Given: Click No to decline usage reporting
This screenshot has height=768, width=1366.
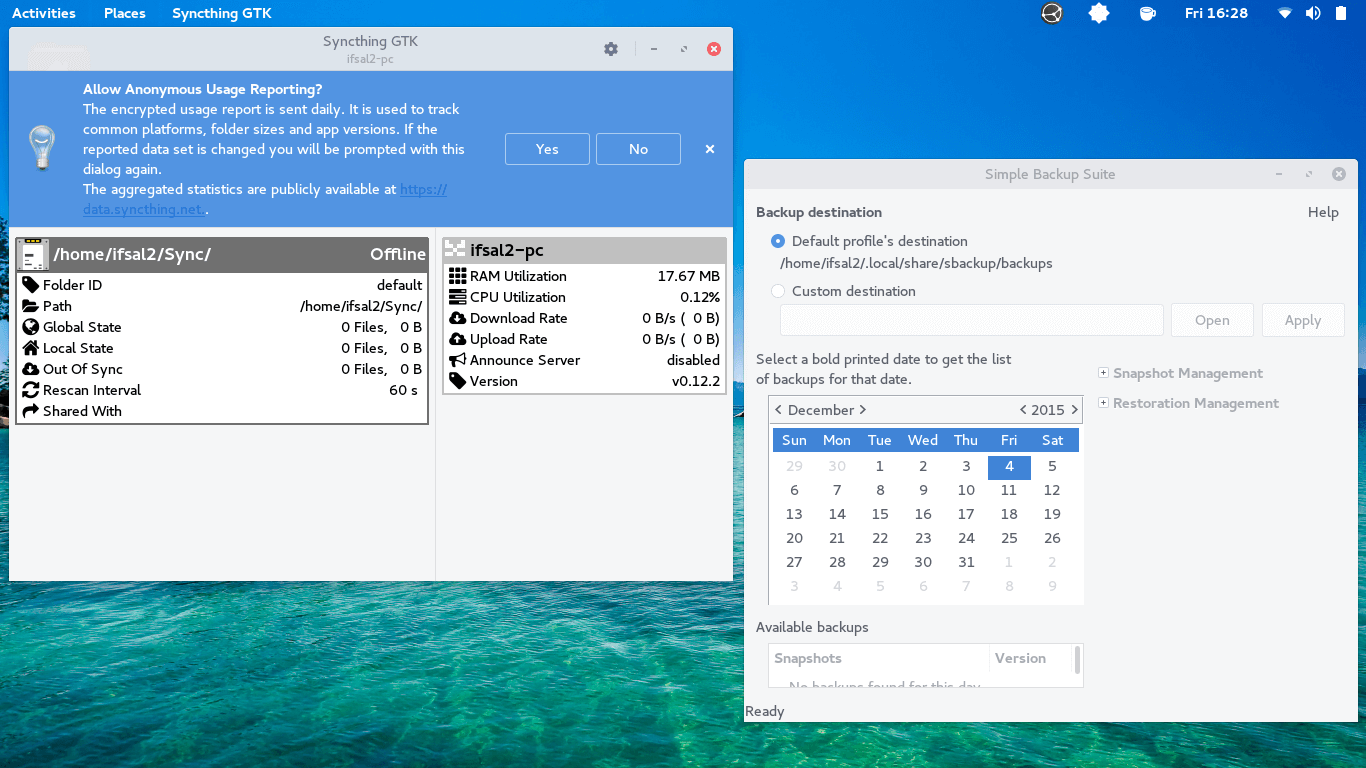Looking at the screenshot, I should [x=638, y=149].
